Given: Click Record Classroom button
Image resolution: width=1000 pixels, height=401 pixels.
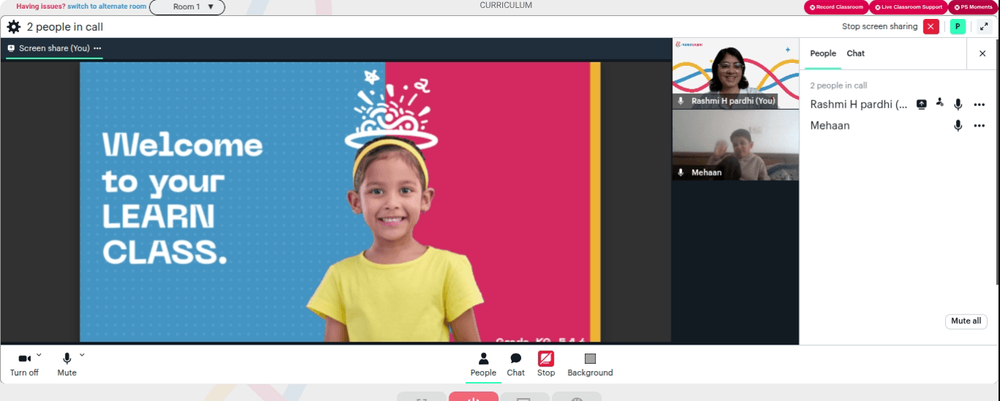Looking at the screenshot, I should pyautogui.click(x=836, y=7).
